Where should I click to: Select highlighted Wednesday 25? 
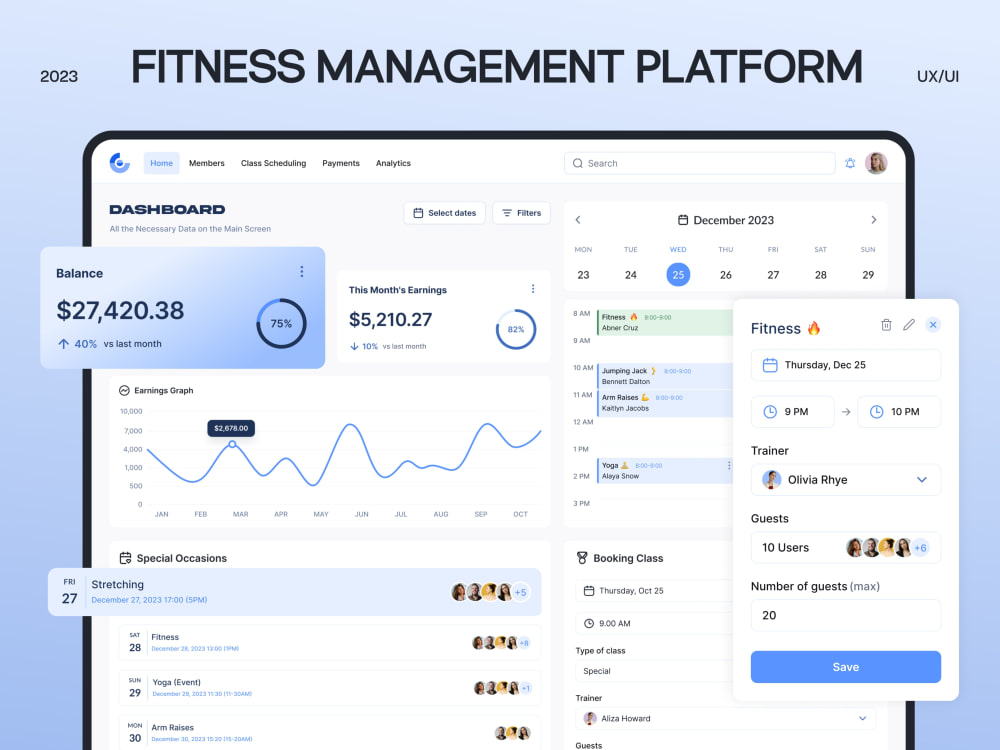678,275
